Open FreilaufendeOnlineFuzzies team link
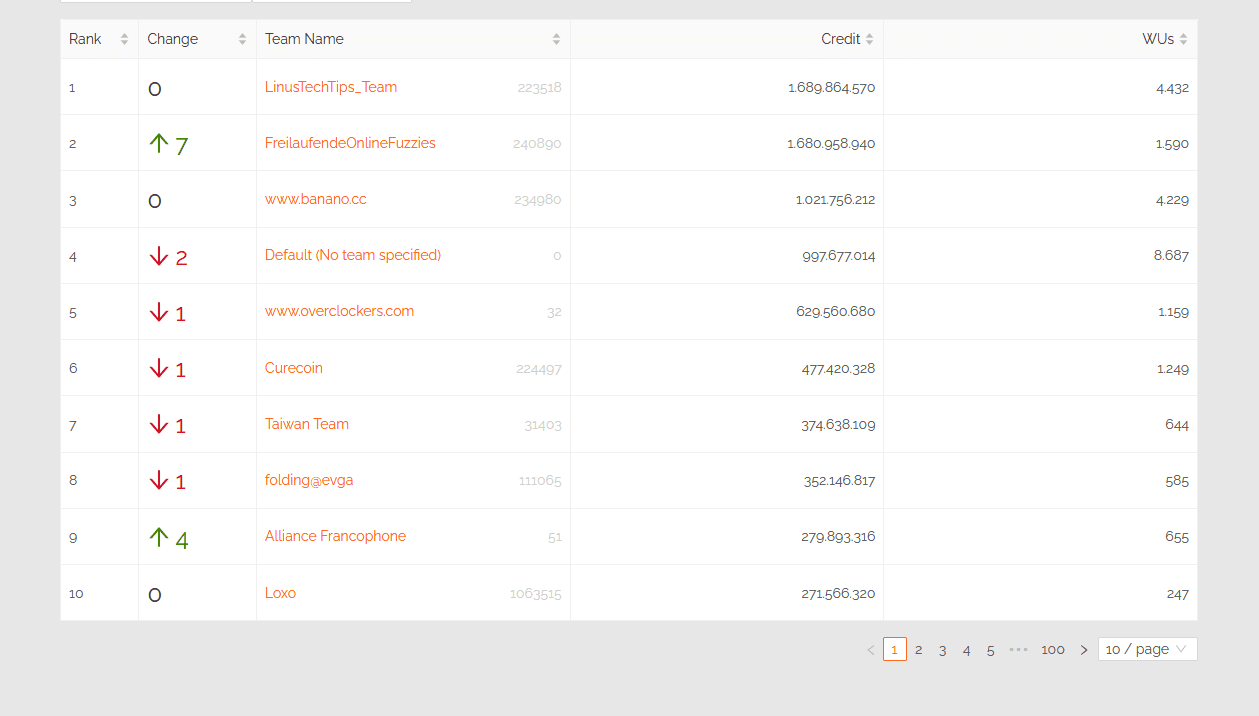This screenshot has height=716, width=1259. tap(350, 143)
